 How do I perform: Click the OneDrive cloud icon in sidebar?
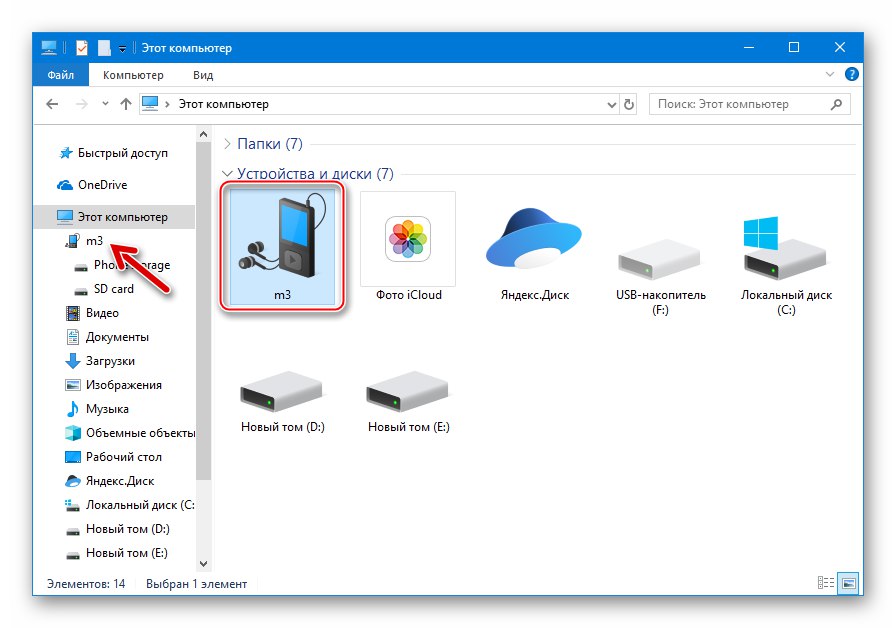pyautogui.click(x=65, y=185)
